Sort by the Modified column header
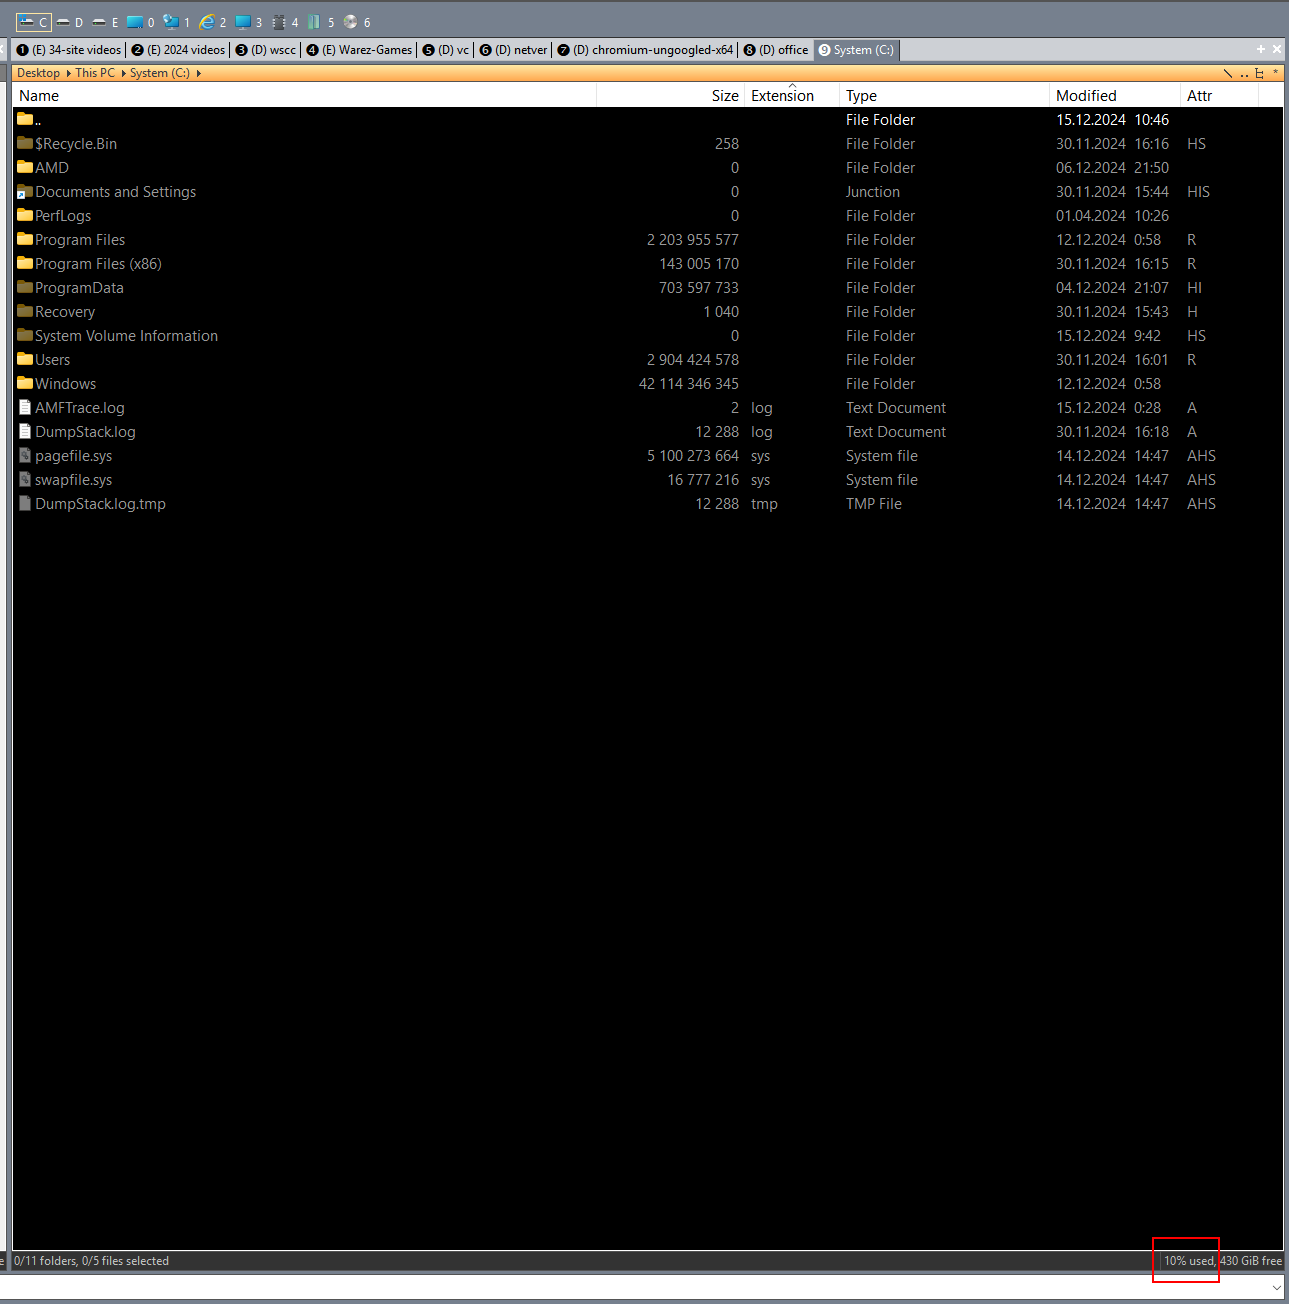 (1115, 96)
